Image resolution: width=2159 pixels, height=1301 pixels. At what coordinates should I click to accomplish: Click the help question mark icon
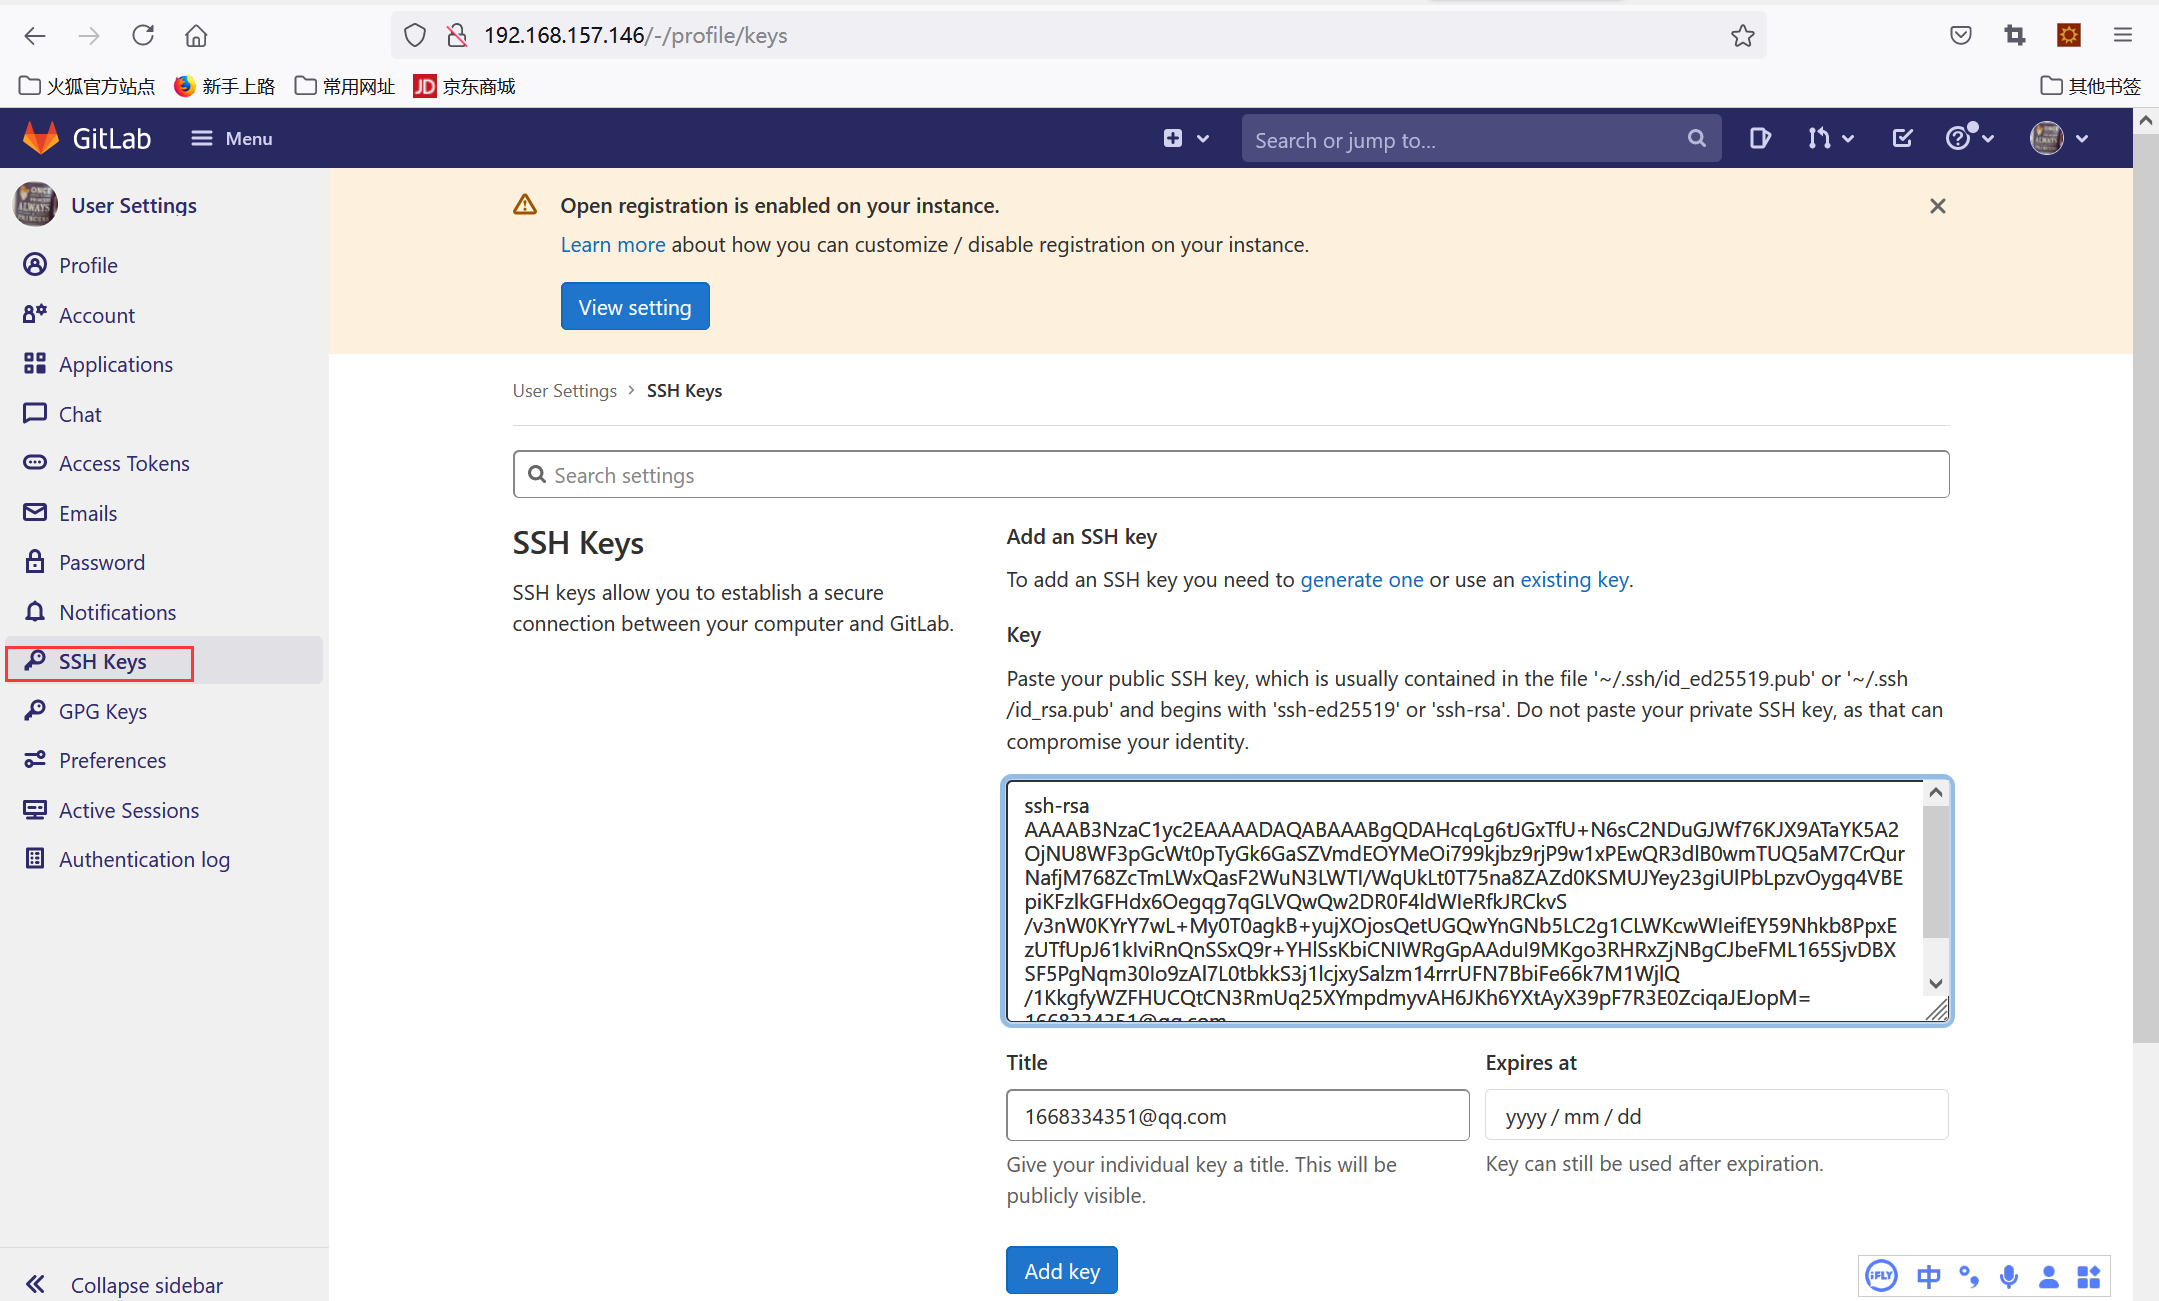1958,138
